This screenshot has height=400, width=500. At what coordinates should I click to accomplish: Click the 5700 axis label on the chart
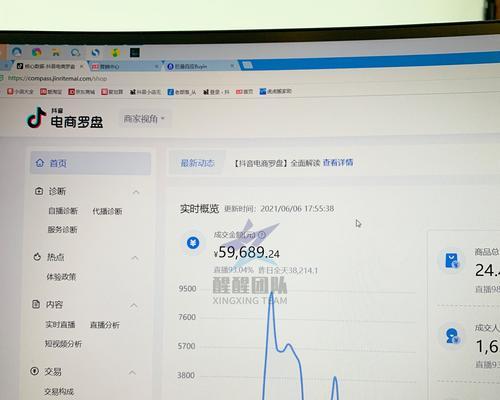click(186, 346)
